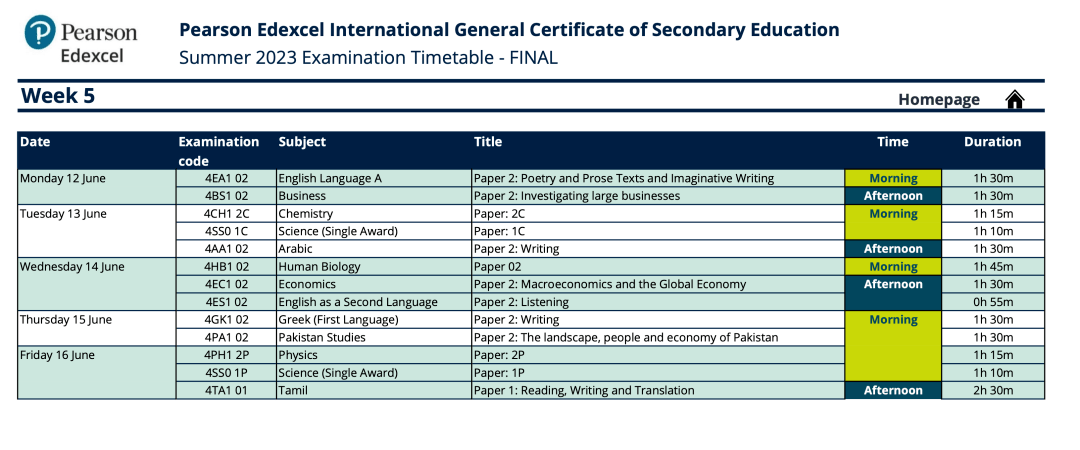1080x450 pixels.
Task: Click the Homepage house icon
Action: click(1015, 100)
